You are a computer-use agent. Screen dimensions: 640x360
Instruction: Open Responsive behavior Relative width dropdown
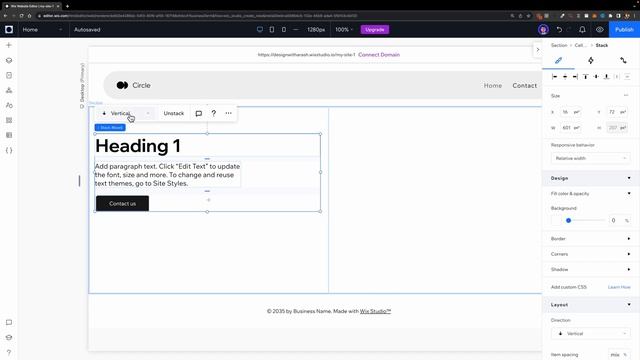click(590, 158)
